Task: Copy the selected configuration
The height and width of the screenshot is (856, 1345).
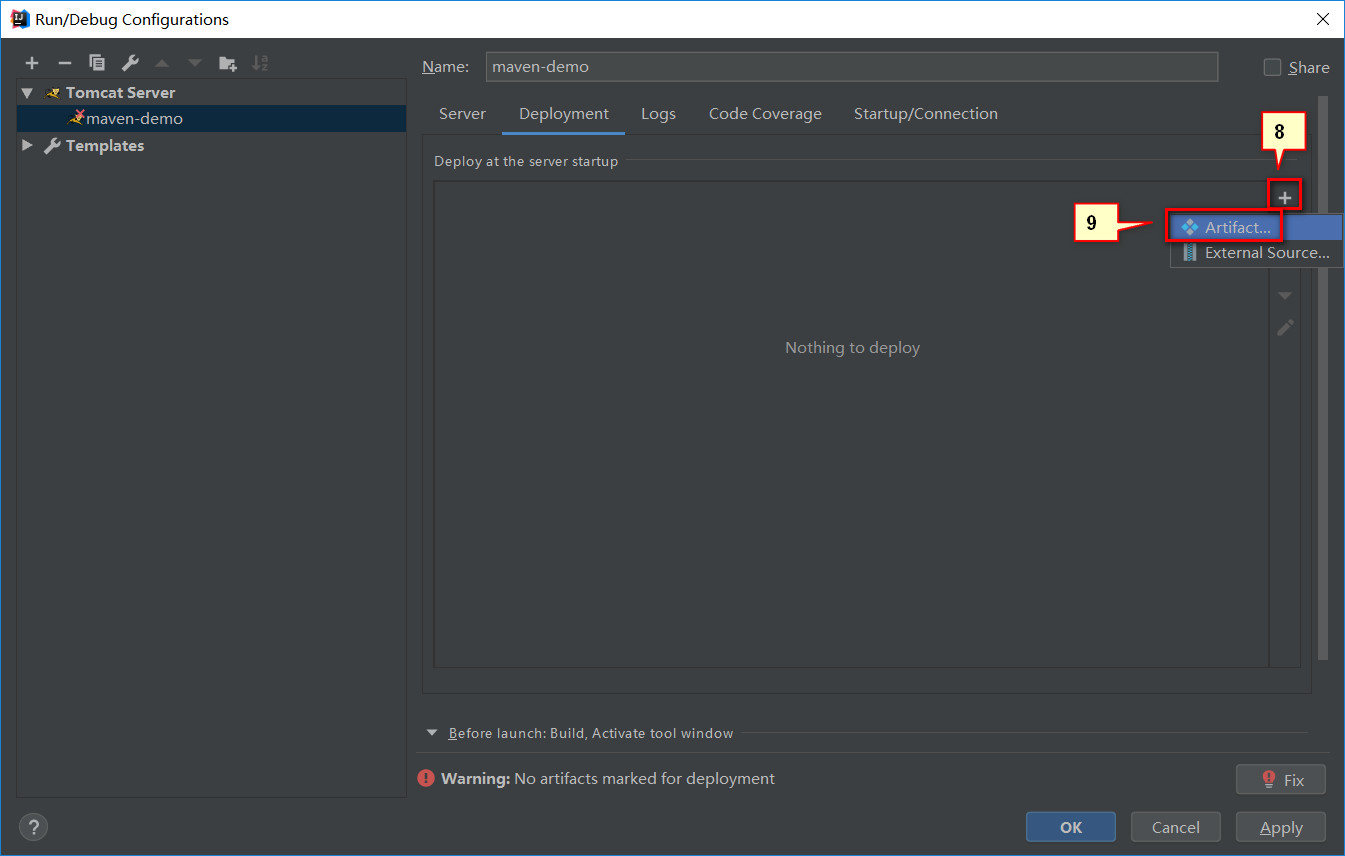Action: [x=97, y=64]
